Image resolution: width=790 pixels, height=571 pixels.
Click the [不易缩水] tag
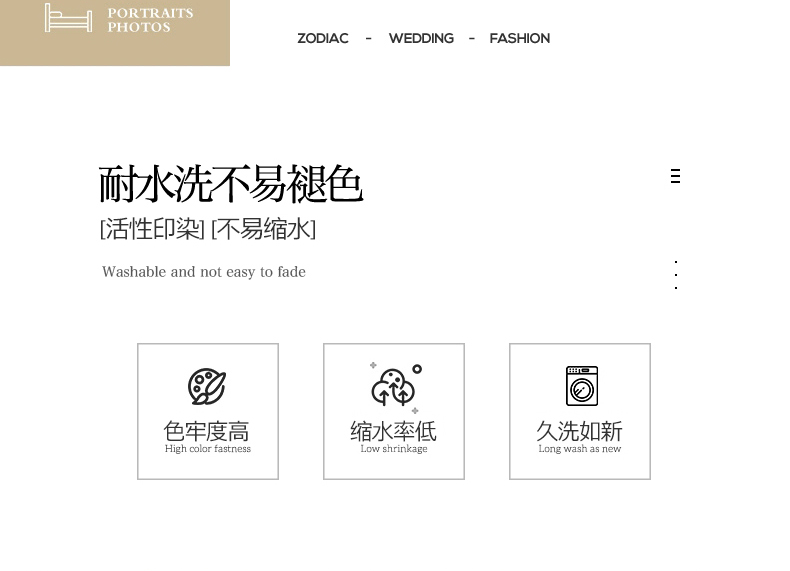[x=263, y=229]
